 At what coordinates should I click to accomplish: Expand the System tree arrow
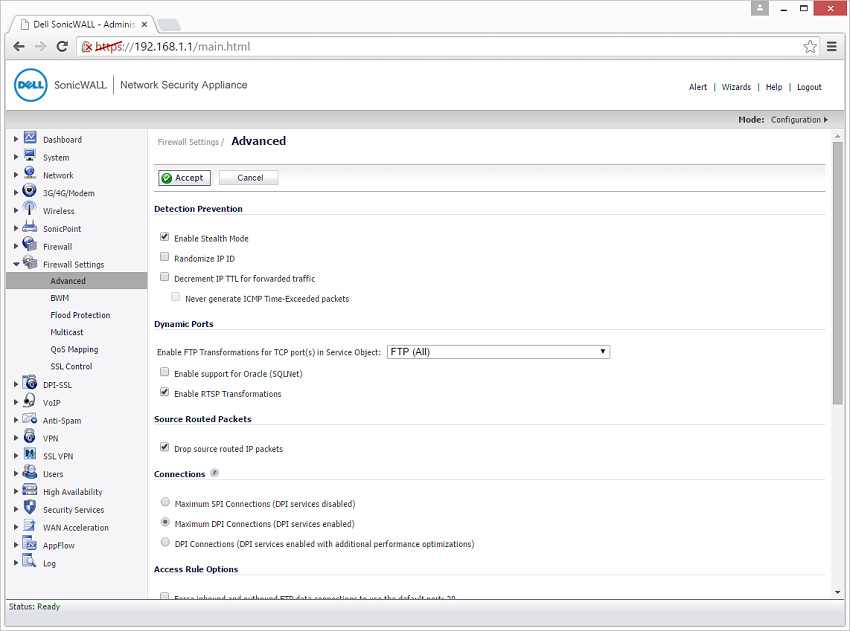pos(16,157)
